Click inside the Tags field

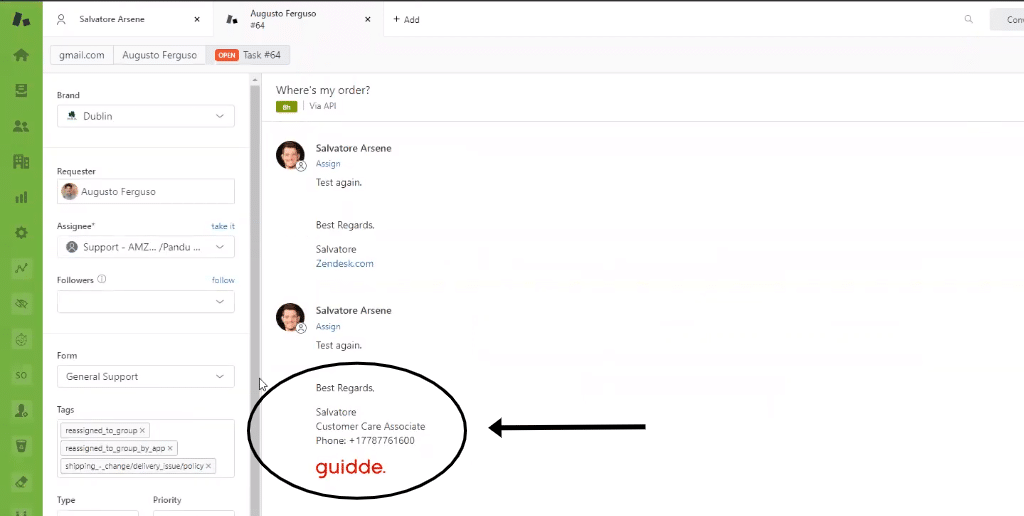(146, 448)
